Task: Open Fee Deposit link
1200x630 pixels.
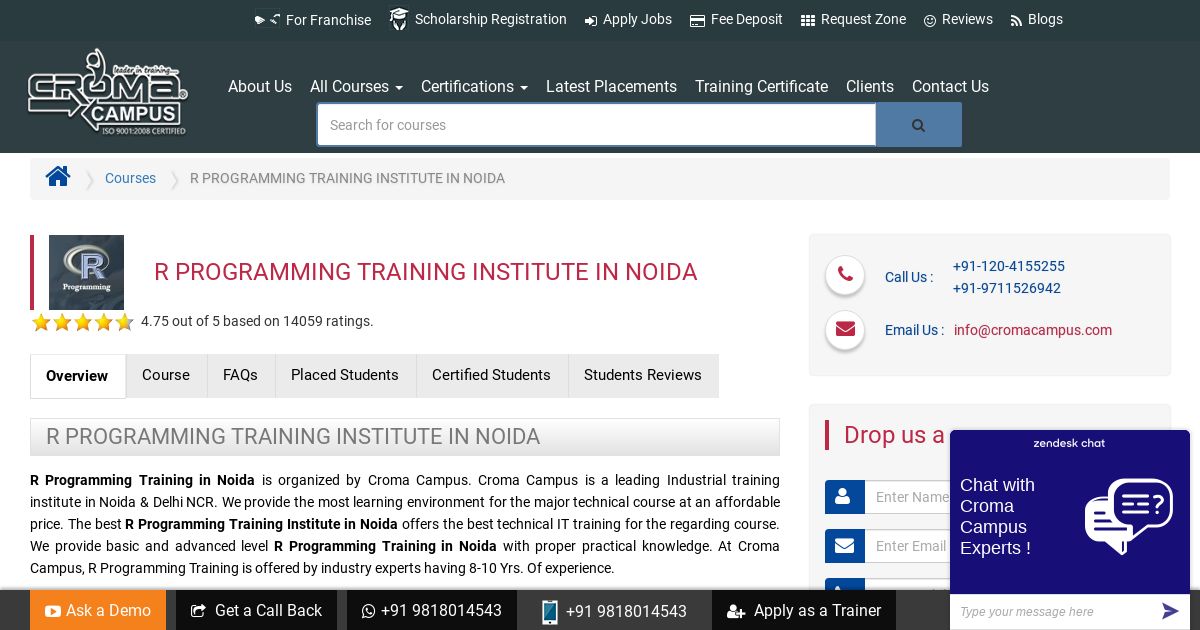Action: point(736,19)
